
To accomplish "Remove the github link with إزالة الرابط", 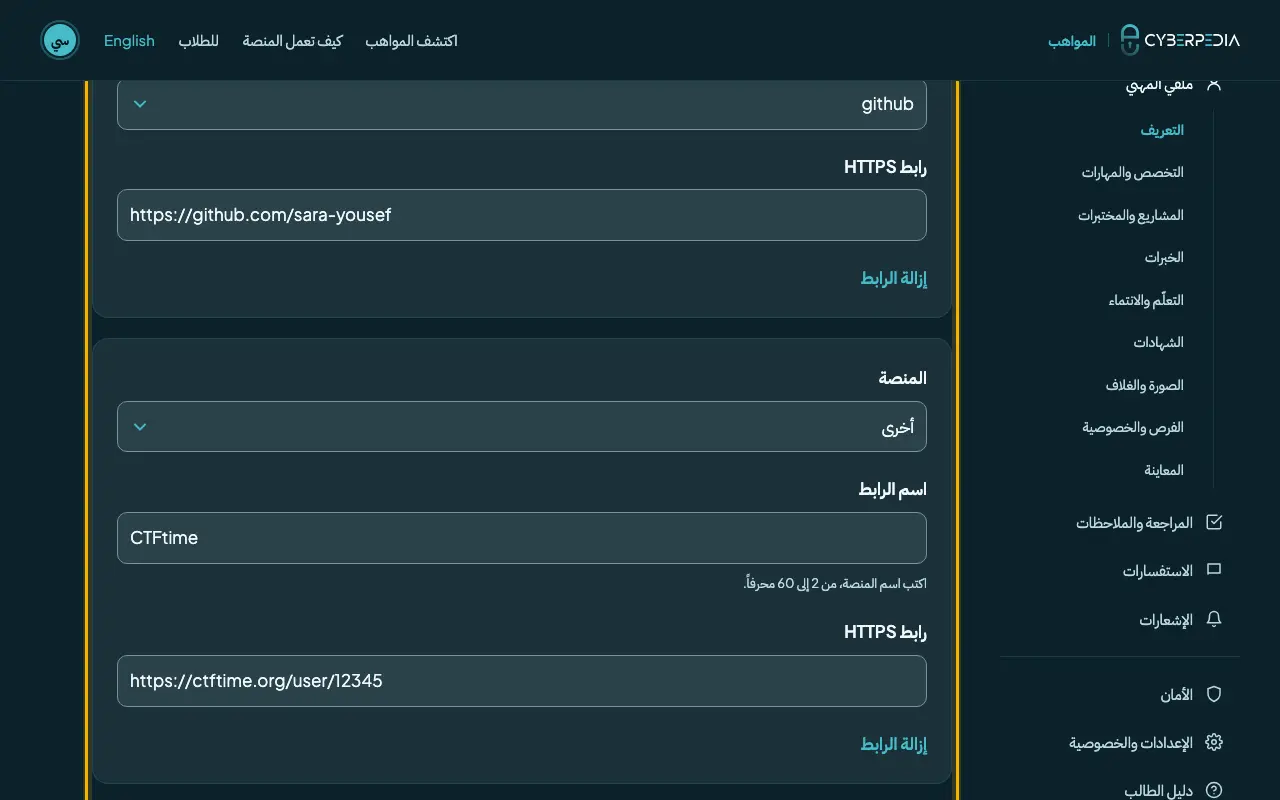I will click(894, 278).
